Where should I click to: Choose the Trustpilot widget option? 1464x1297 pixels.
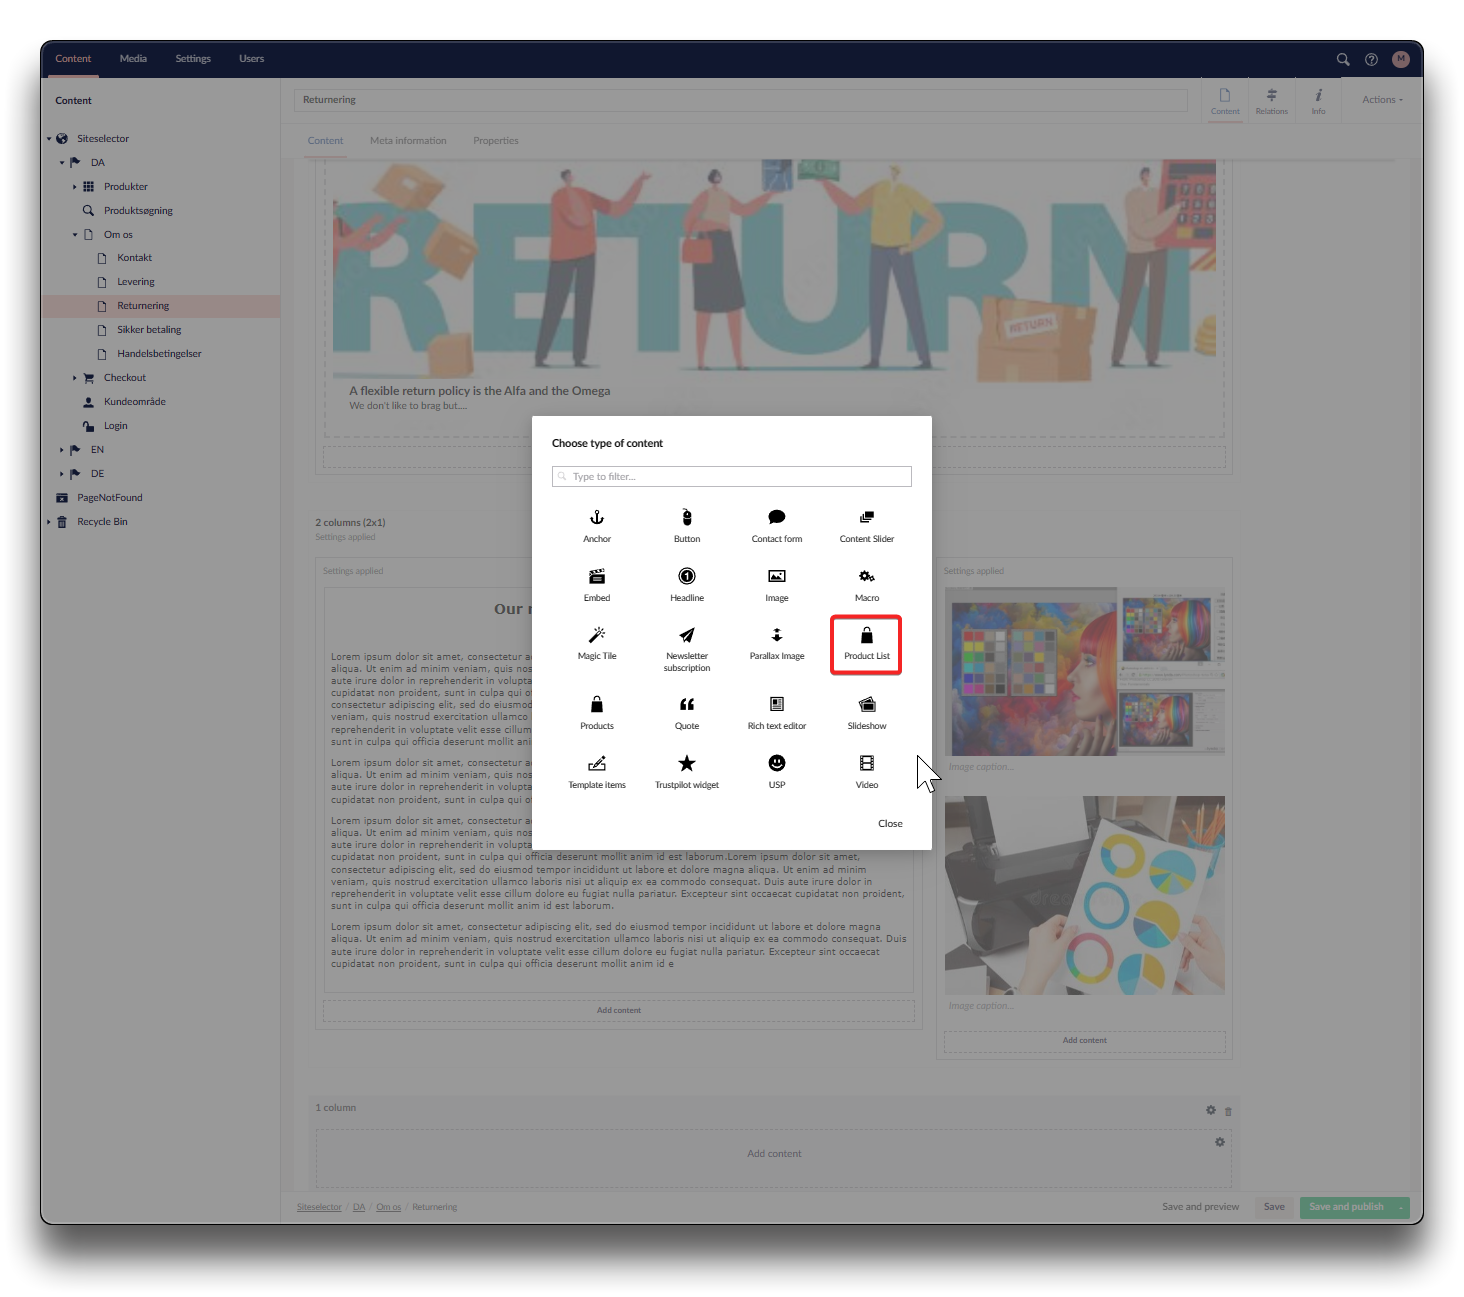[687, 773]
